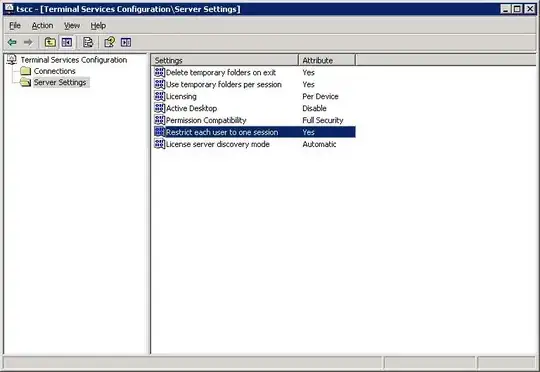Open the Action menu
The width and height of the screenshot is (540, 372).
(42, 25)
